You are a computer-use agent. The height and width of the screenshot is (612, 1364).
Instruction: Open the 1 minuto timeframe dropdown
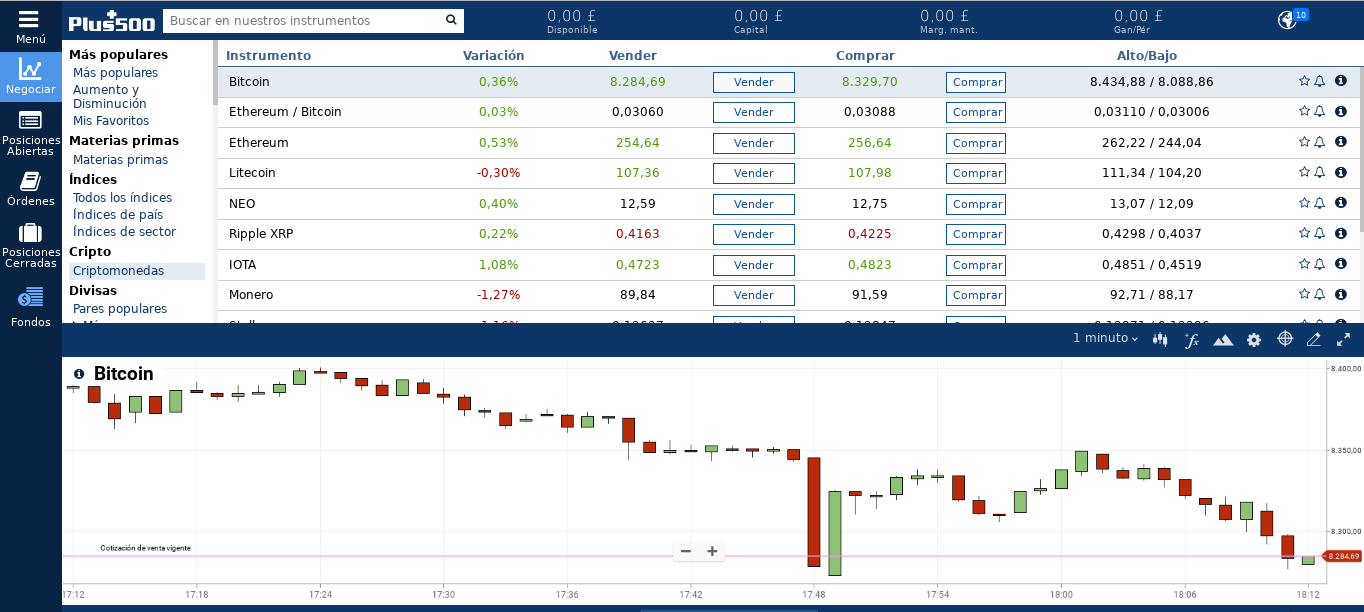[x=1105, y=338]
